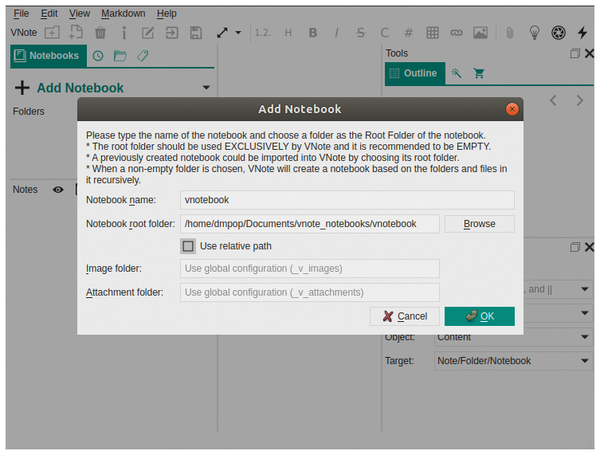Open the Cart tab in Tools
Viewport: 600px width, 455px height.
(x=479, y=73)
